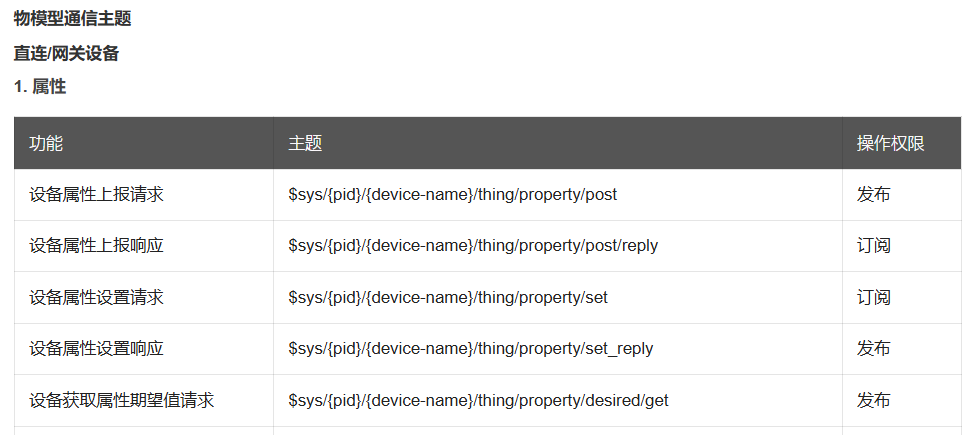
Task: Select the 设备属性上报请求 cell
Action: tap(96, 194)
